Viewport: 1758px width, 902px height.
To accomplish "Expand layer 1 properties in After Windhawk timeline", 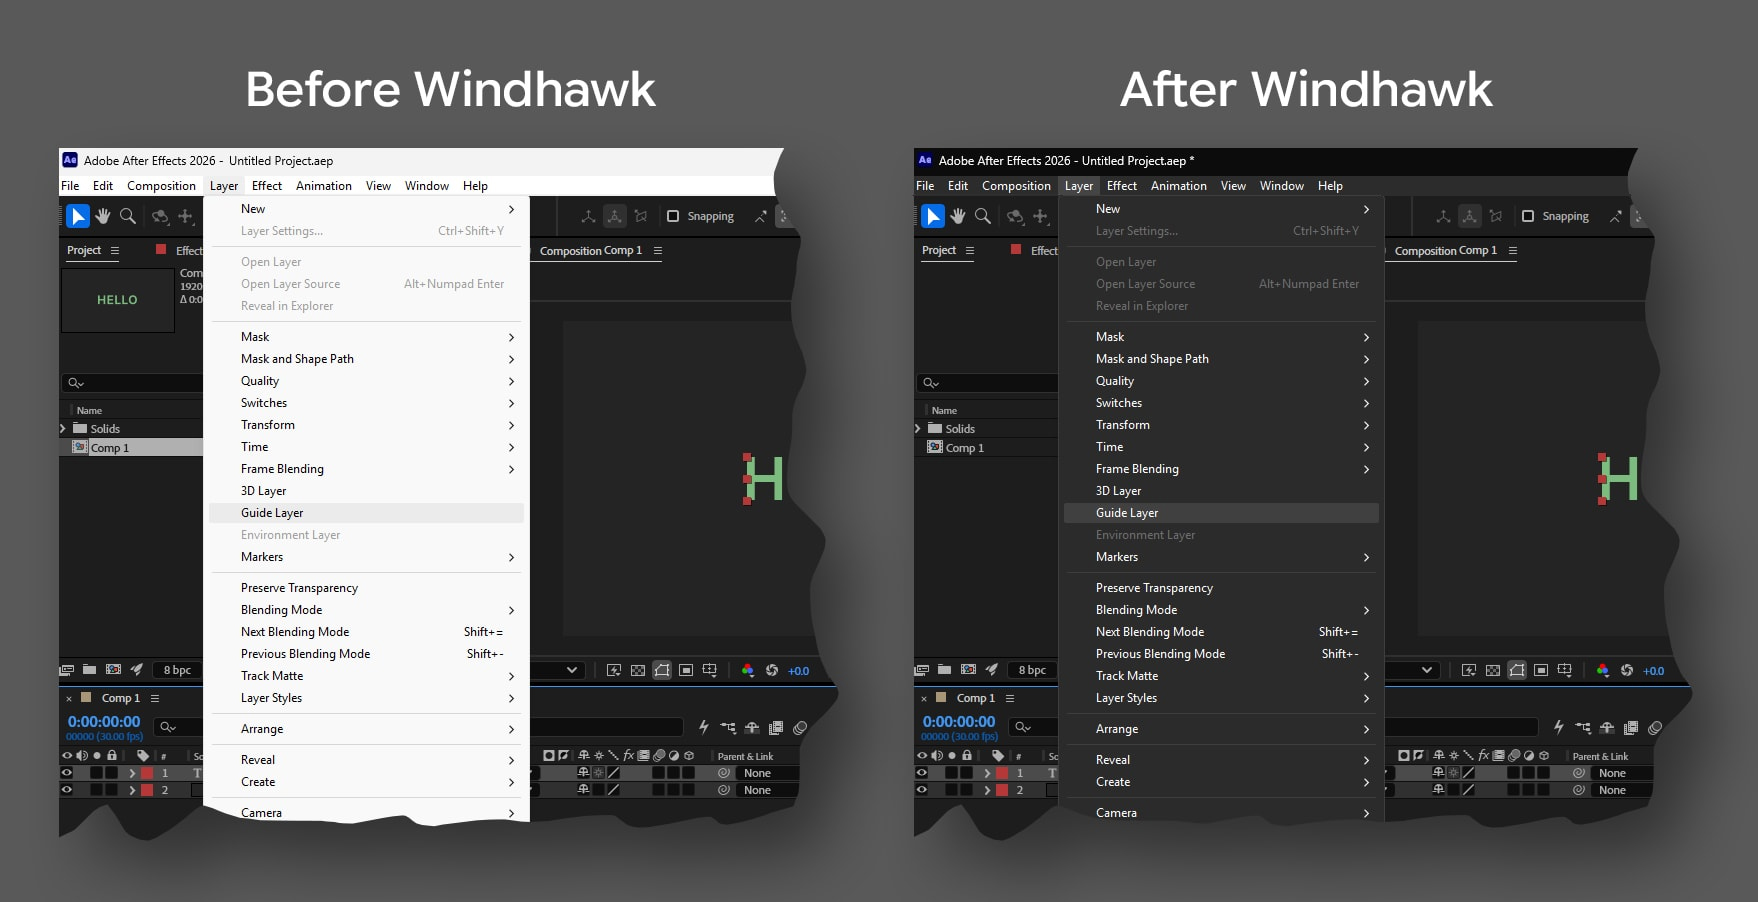I will [x=987, y=773].
